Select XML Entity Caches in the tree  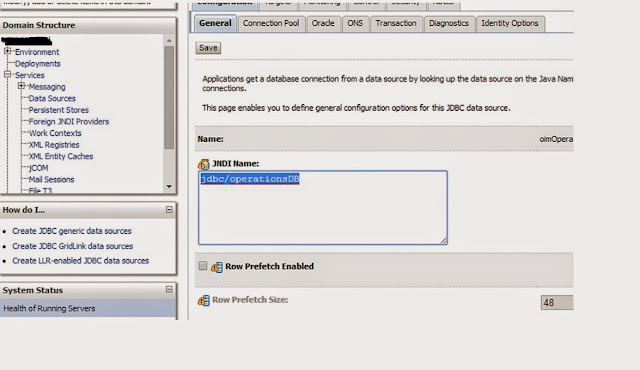click(x=60, y=156)
